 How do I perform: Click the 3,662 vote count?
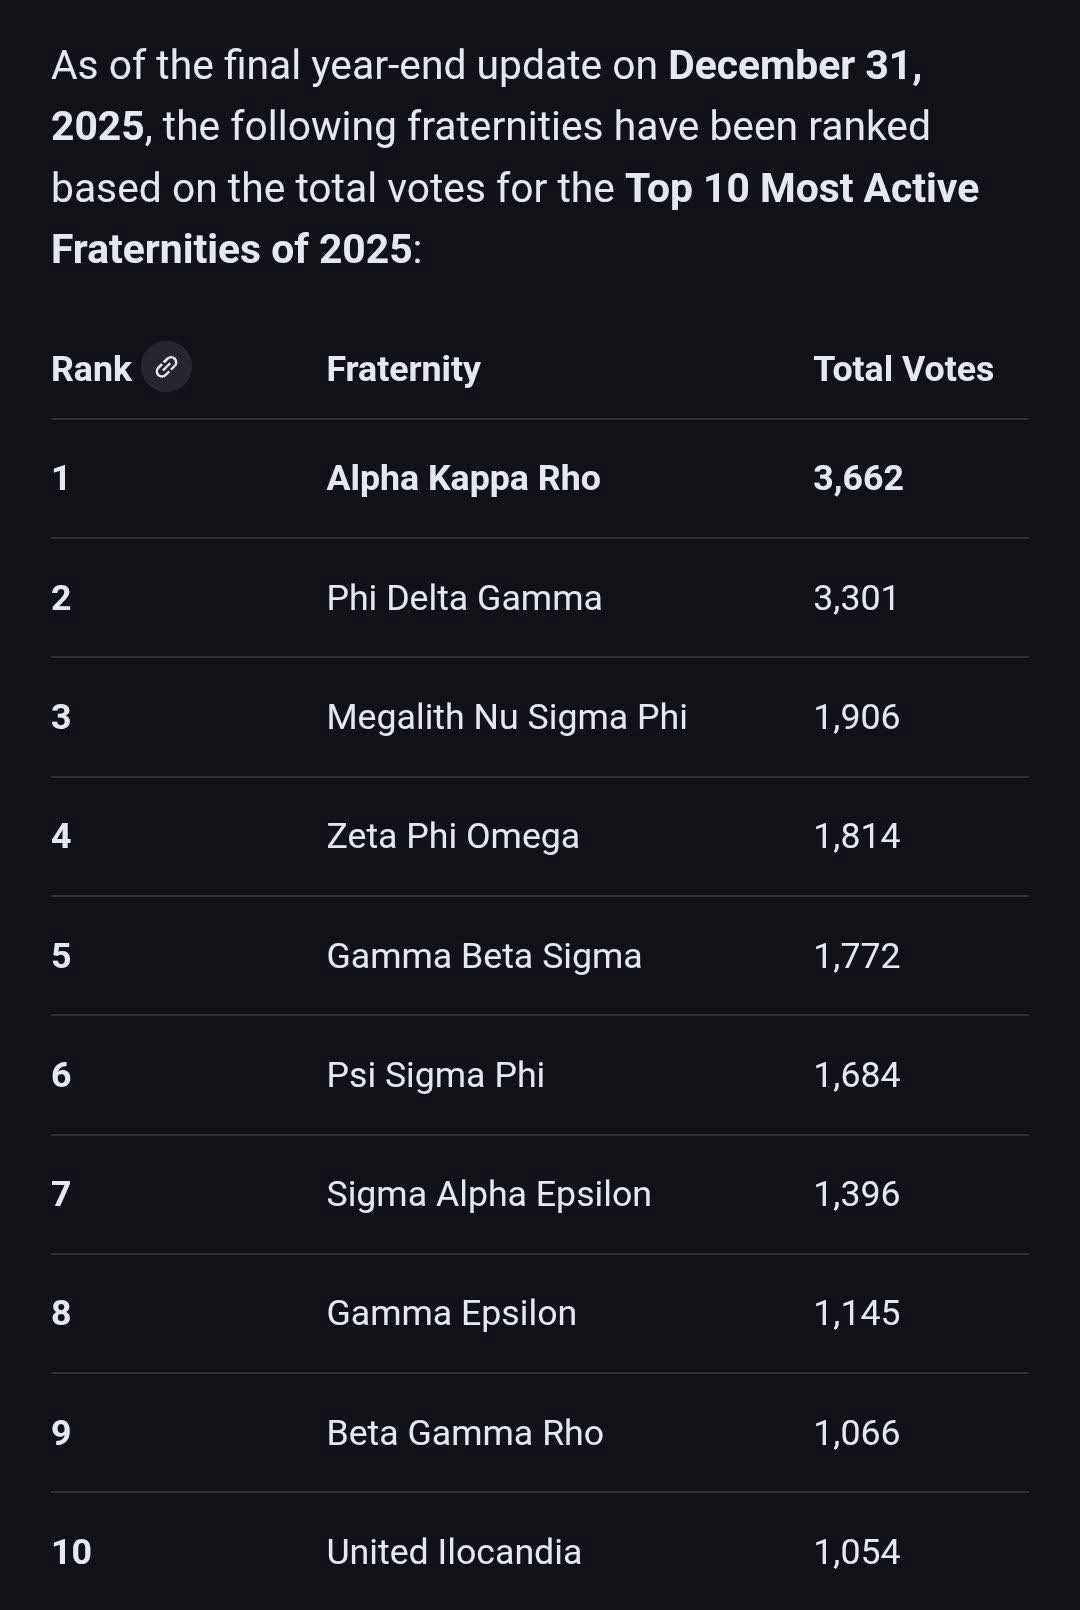(x=858, y=478)
